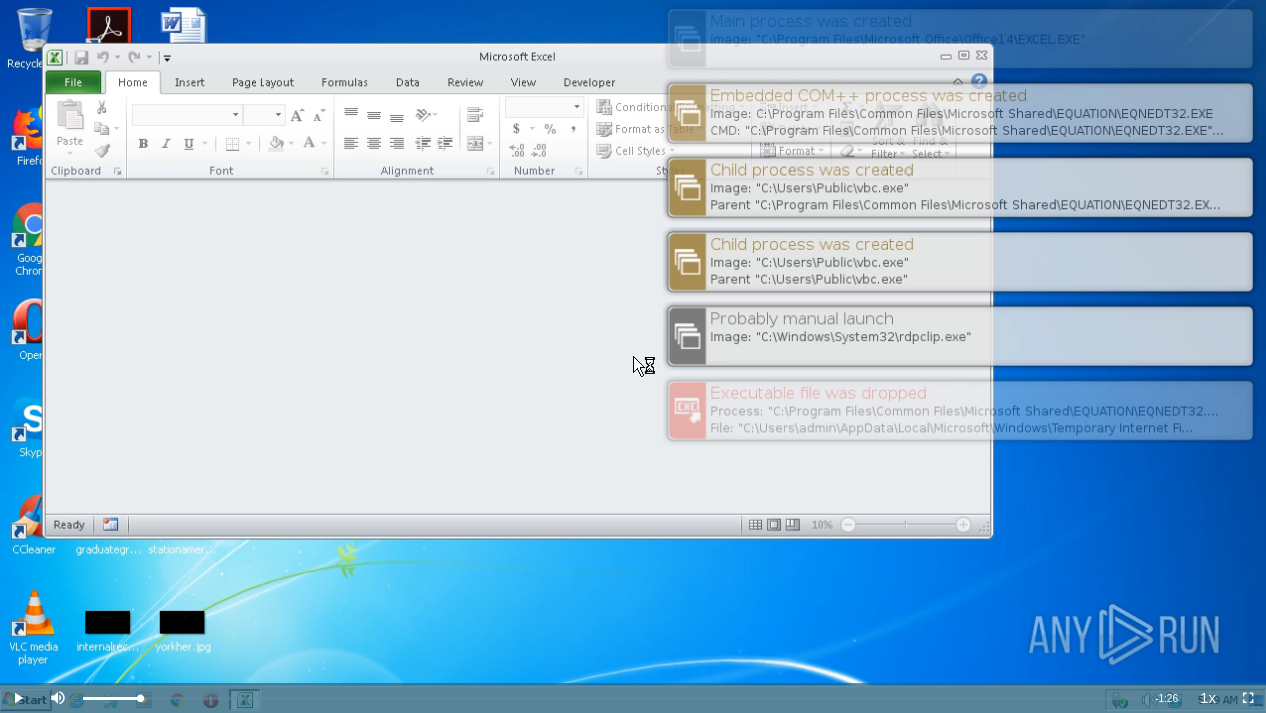The width and height of the screenshot is (1266, 713).
Task: Click the Fill Color bucket icon
Action: (x=276, y=144)
